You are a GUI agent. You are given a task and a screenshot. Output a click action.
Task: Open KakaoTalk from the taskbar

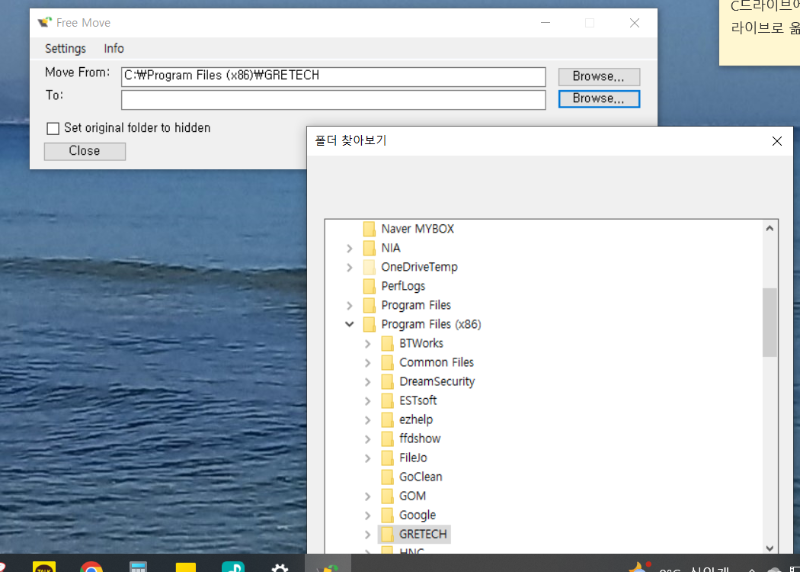point(44,566)
